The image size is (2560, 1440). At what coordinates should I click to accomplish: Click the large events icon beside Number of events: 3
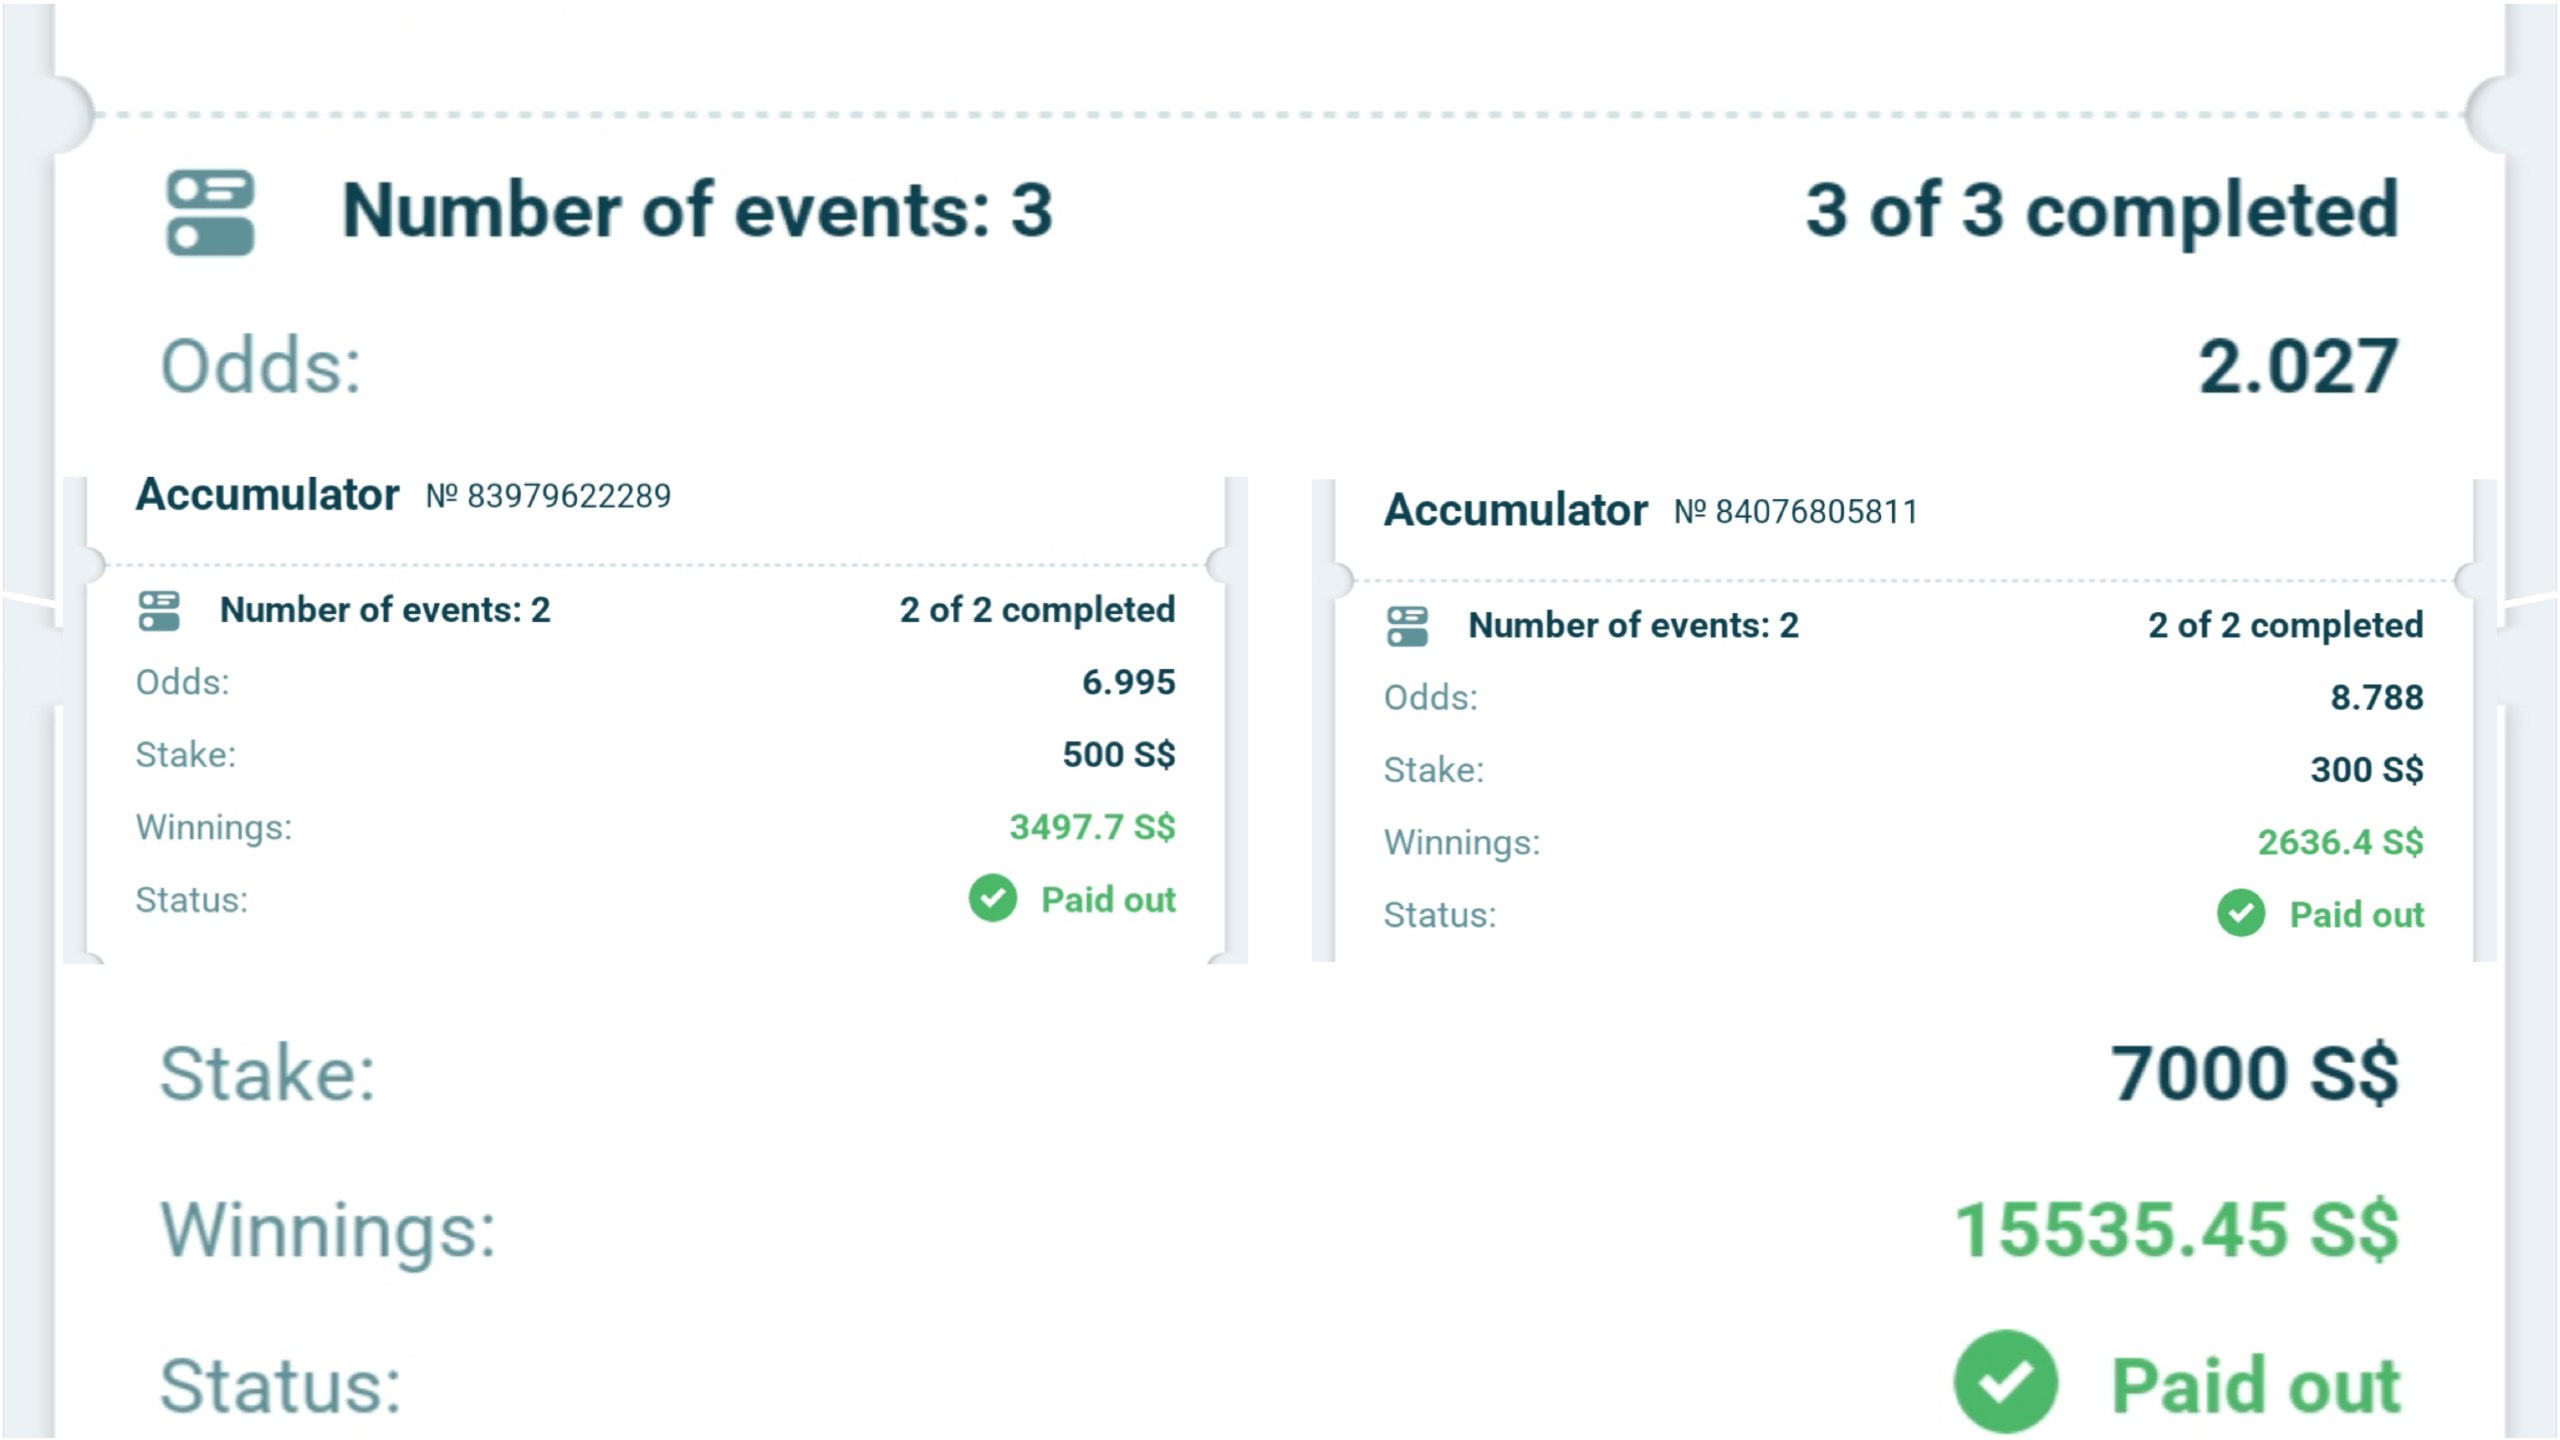pos(210,212)
